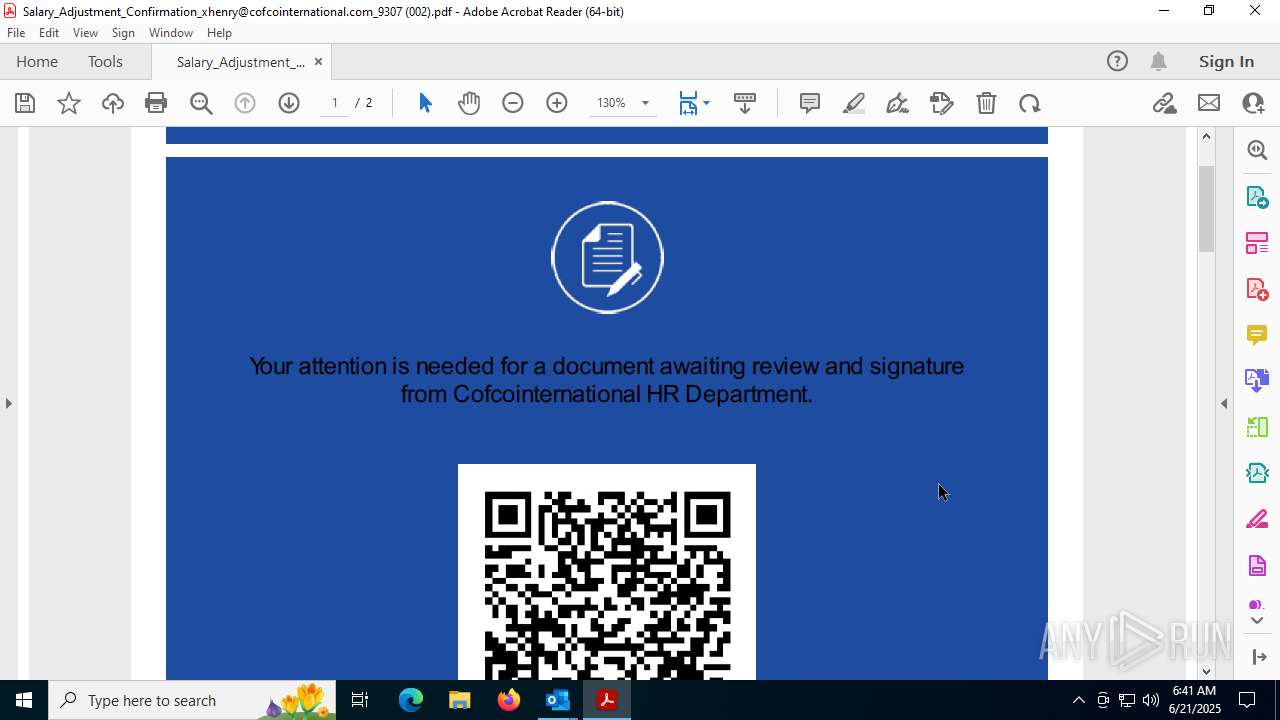Image resolution: width=1280 pixels, height=720 pixels.
Task: Click the scrollbar up arrow
Action: (1206, 136)
